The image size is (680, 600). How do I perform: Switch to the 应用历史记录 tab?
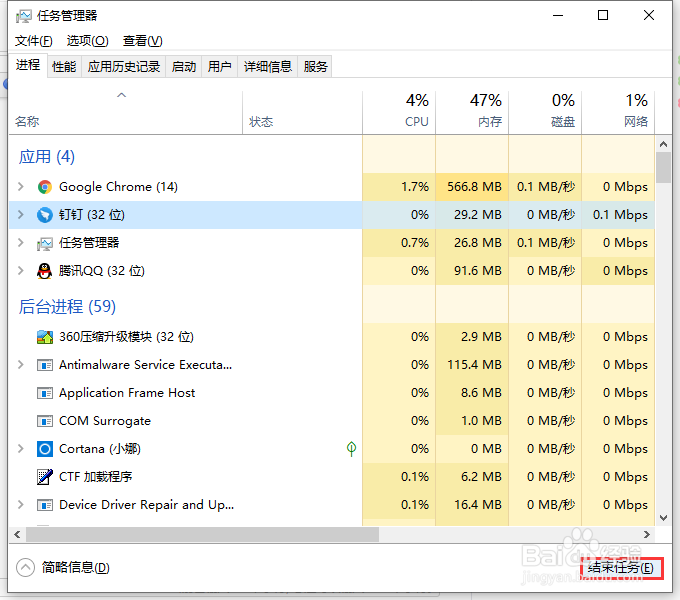[124, 67]
